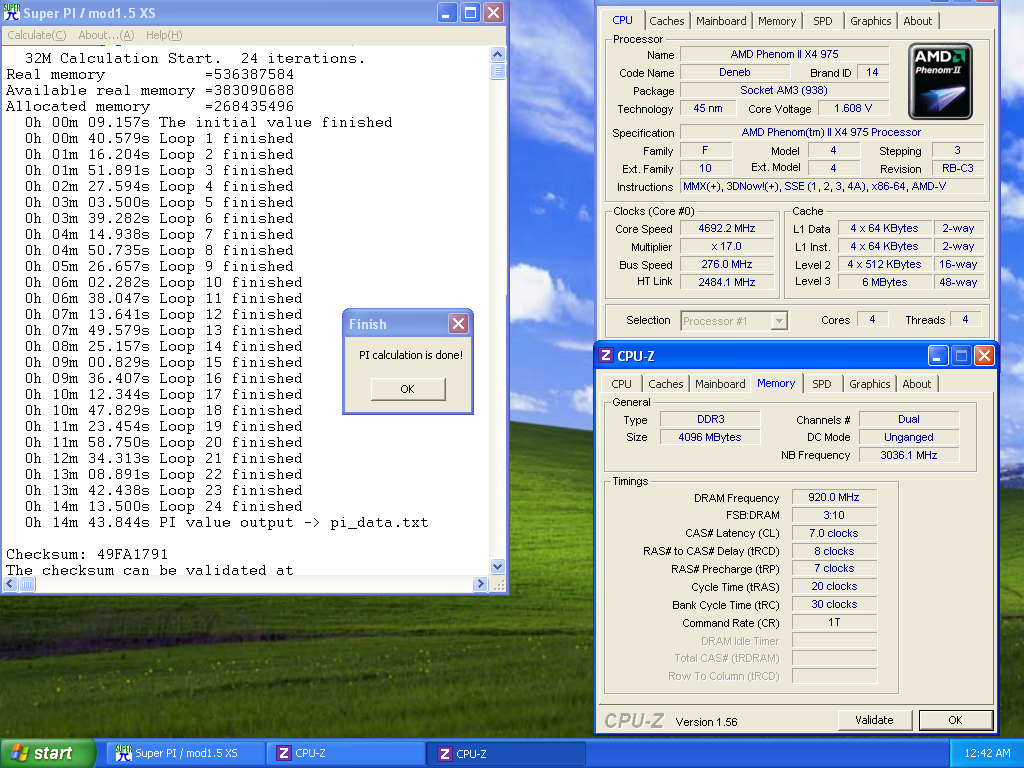The height and width of the screenshot is (768, 1024).
Task: Click the Super PI title bar icon
Action: click(x=12, y=12)
